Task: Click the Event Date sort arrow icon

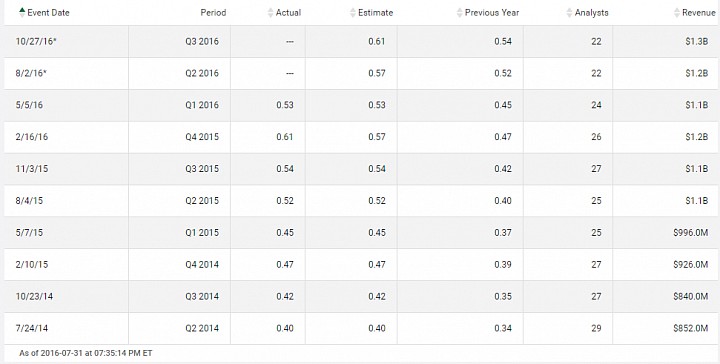Action: click(22, 12)
